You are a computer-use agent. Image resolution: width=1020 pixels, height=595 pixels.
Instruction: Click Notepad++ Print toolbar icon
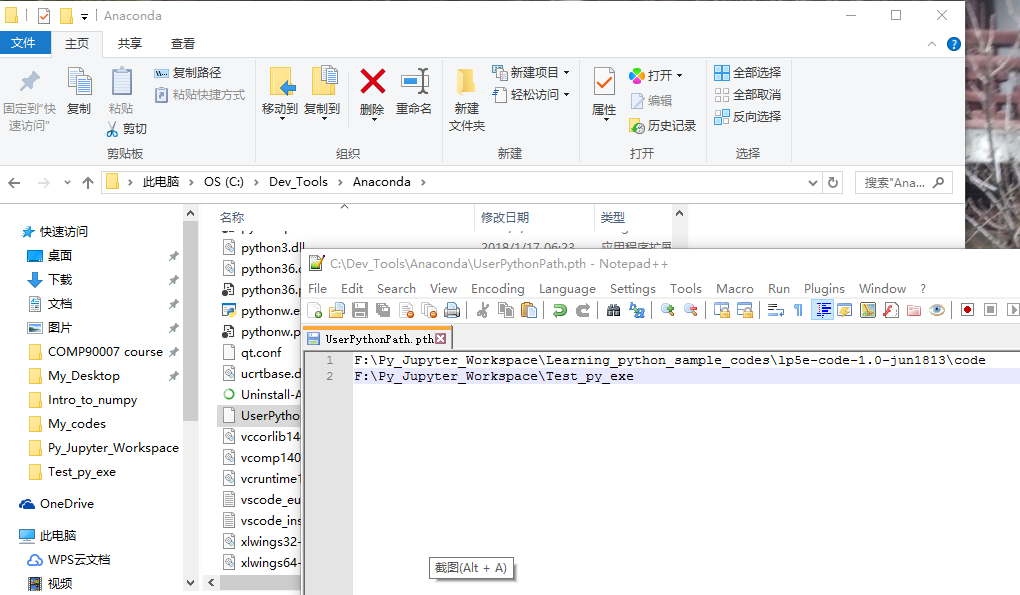(x=452, y=310)
